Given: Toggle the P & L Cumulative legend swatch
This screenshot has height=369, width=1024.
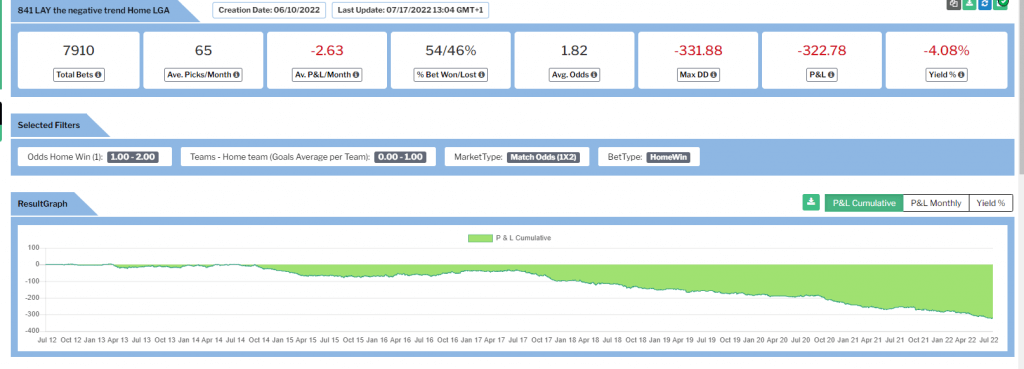Looking at the screenshot, I should 480,238.
